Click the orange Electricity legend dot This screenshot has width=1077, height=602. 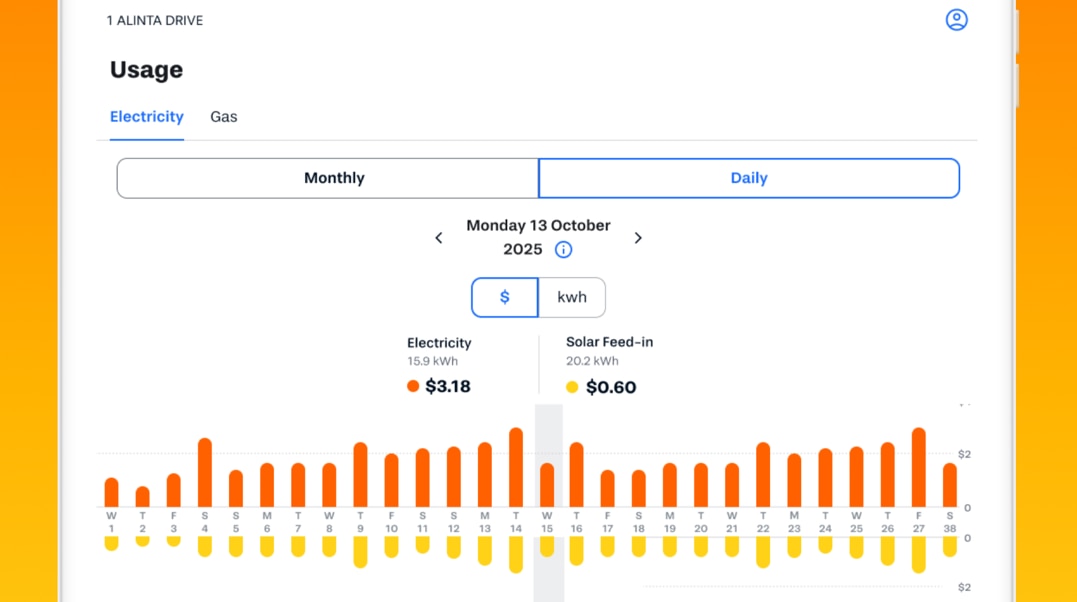click(x=413, y=386)
